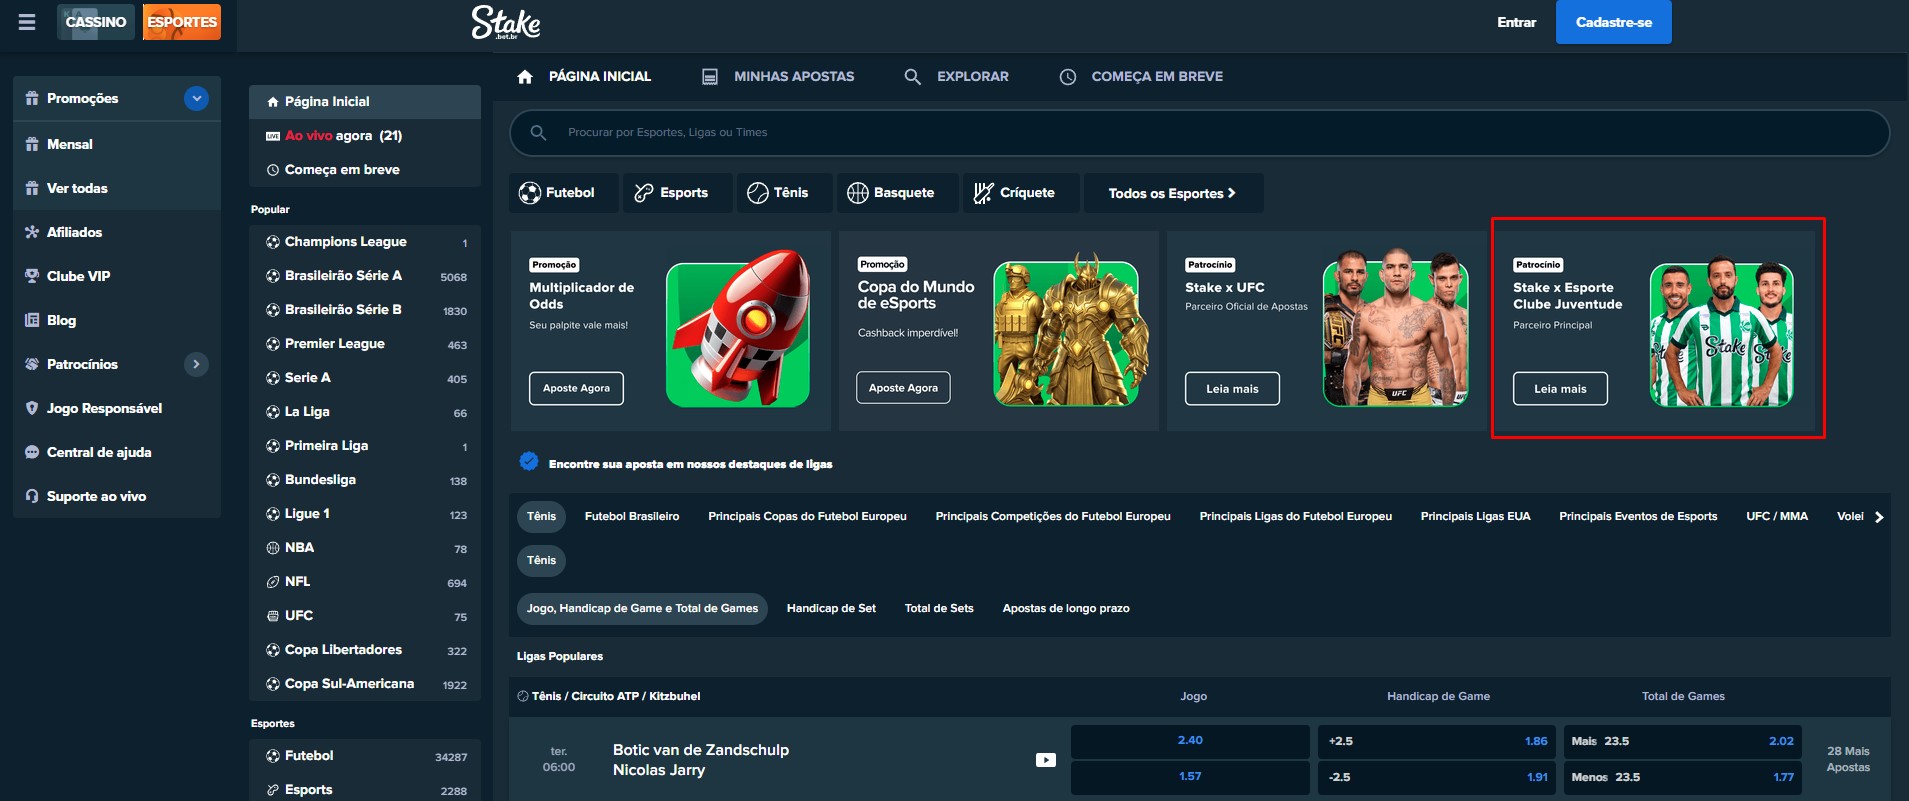Click the search field for sports and leagues
Image resolution: width=1909 pixels, height=801 pixels.
pos(1199,132)
